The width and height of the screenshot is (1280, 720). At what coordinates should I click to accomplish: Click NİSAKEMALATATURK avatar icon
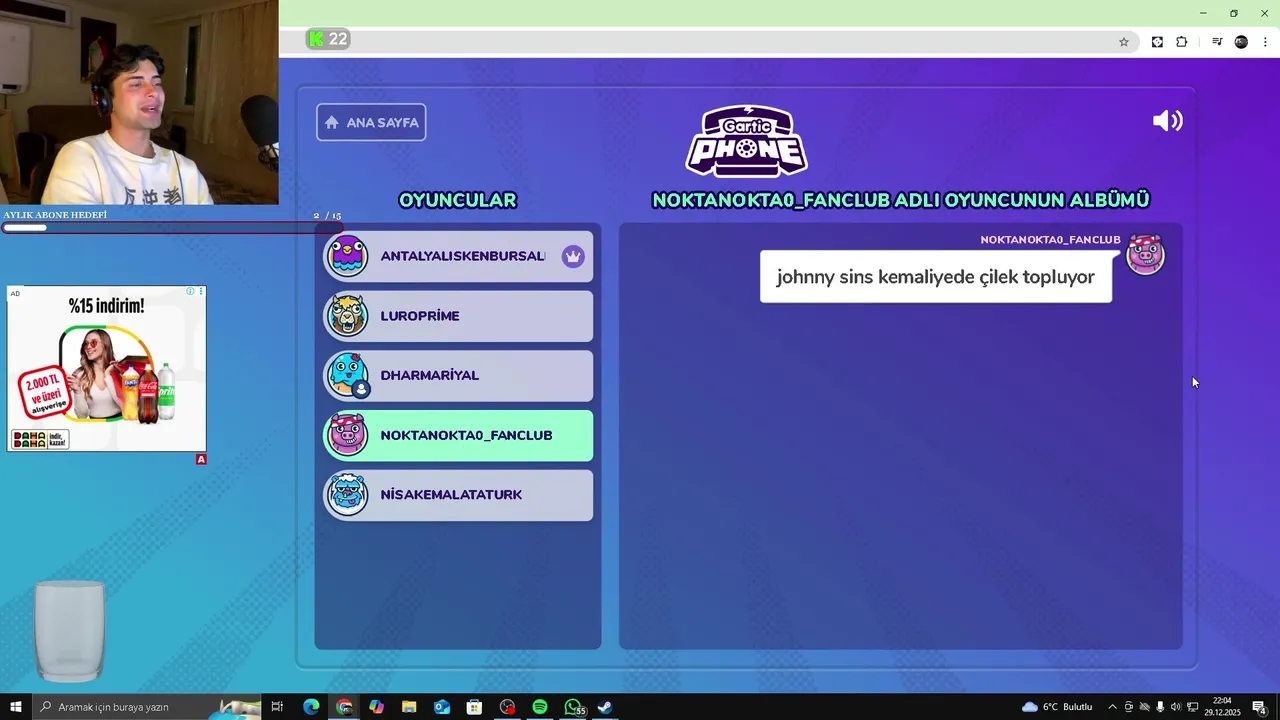348,495
